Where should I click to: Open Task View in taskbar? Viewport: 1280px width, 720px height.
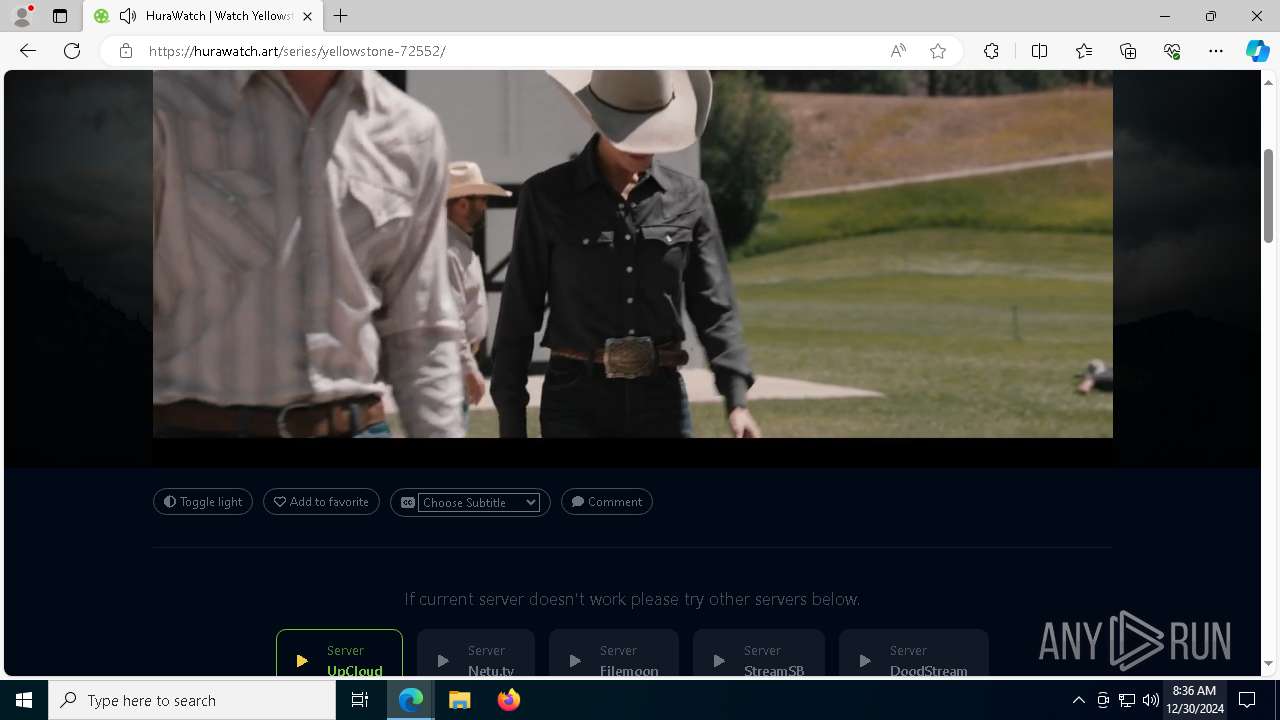360,700
